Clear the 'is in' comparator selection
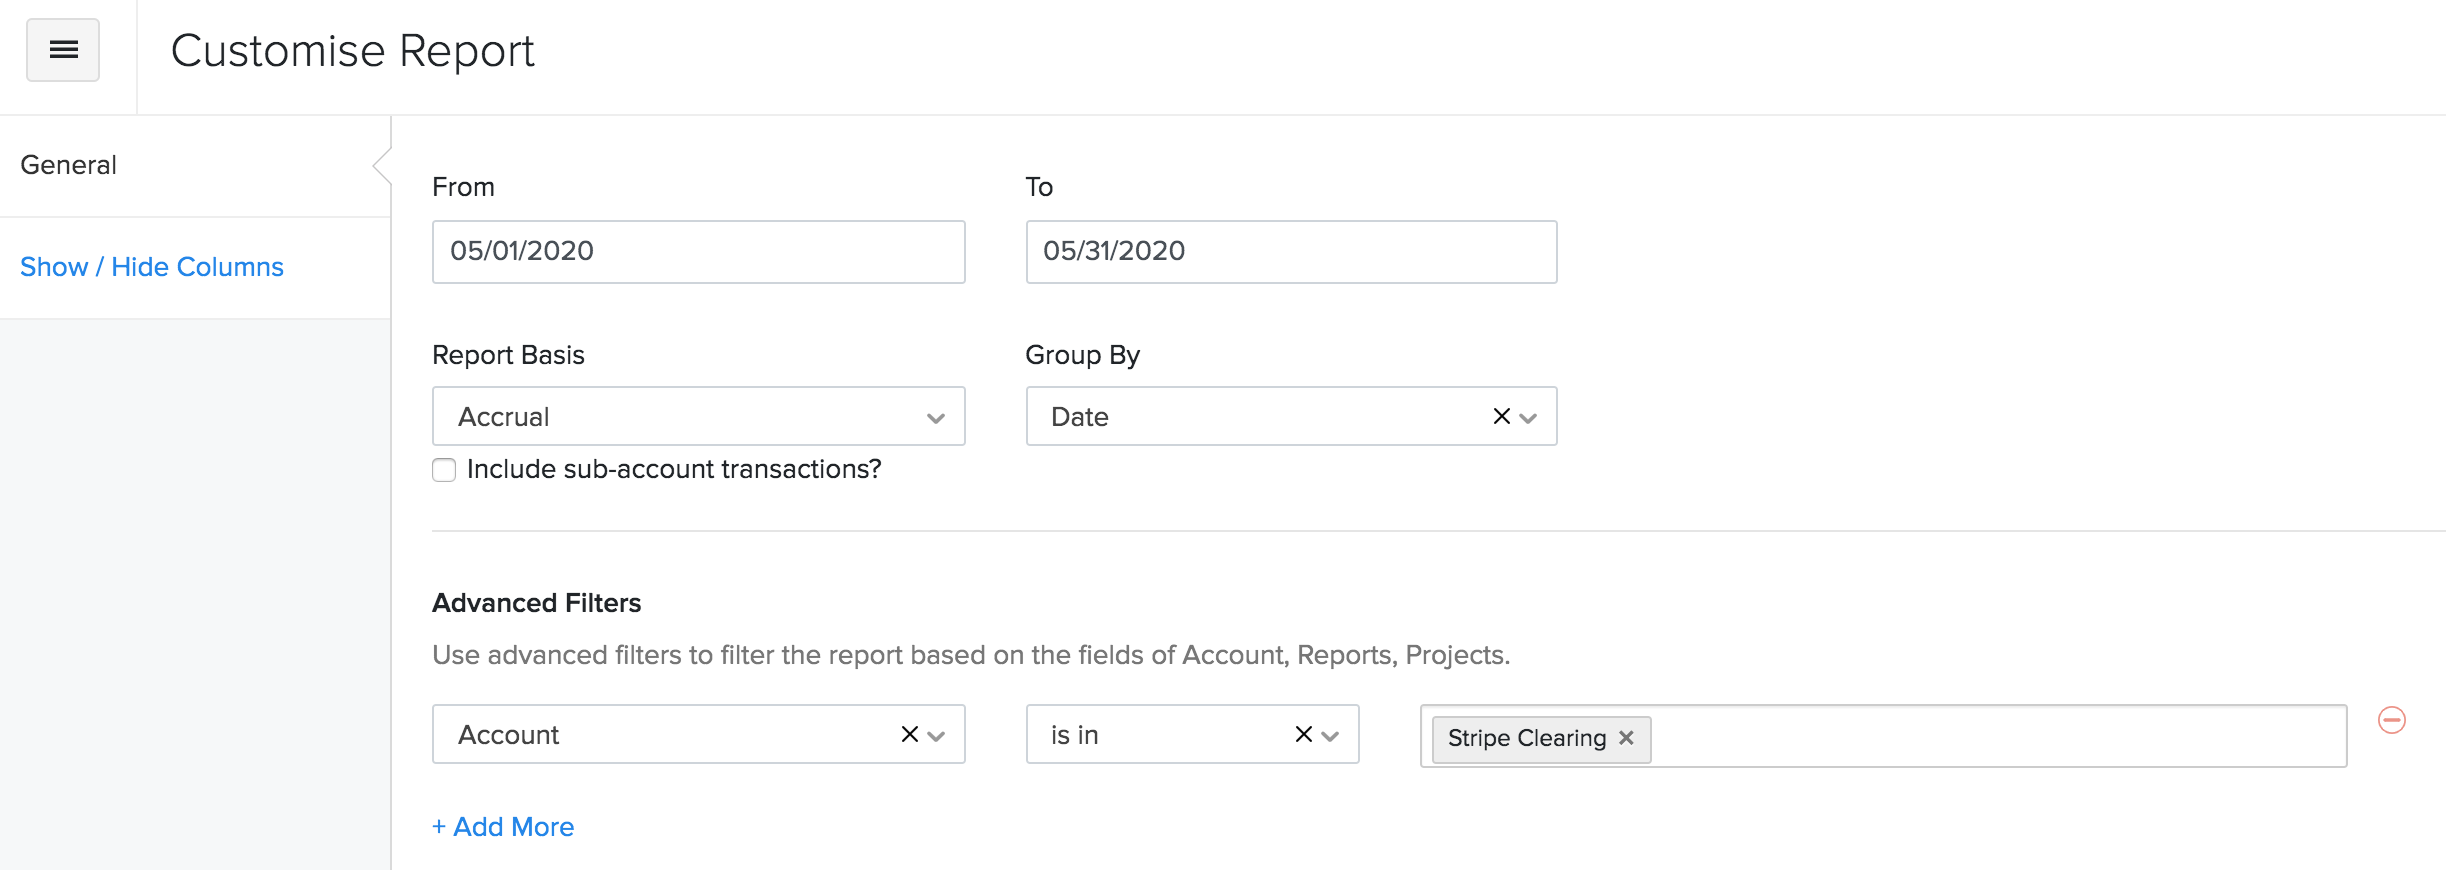Image resolution: width=2446 pixels, height=870 pixels. [1303, 734]
